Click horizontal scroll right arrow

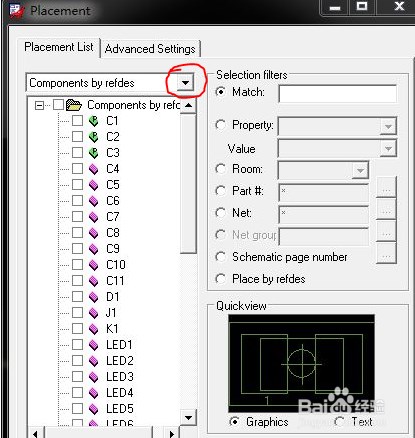pyautogui.click(x=172, y=433)
